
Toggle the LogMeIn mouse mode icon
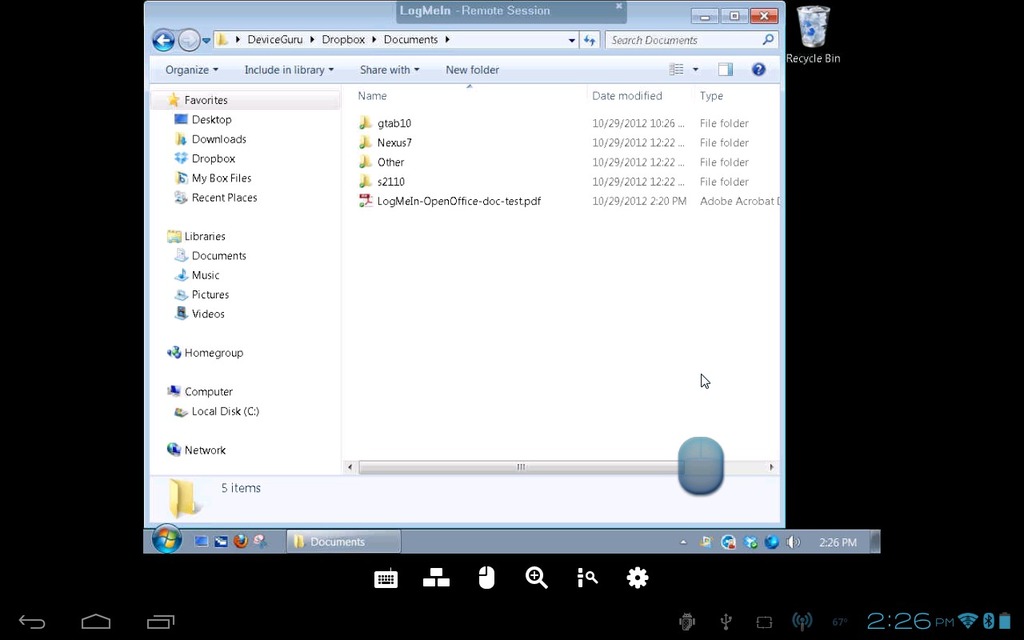click(487, 577)
